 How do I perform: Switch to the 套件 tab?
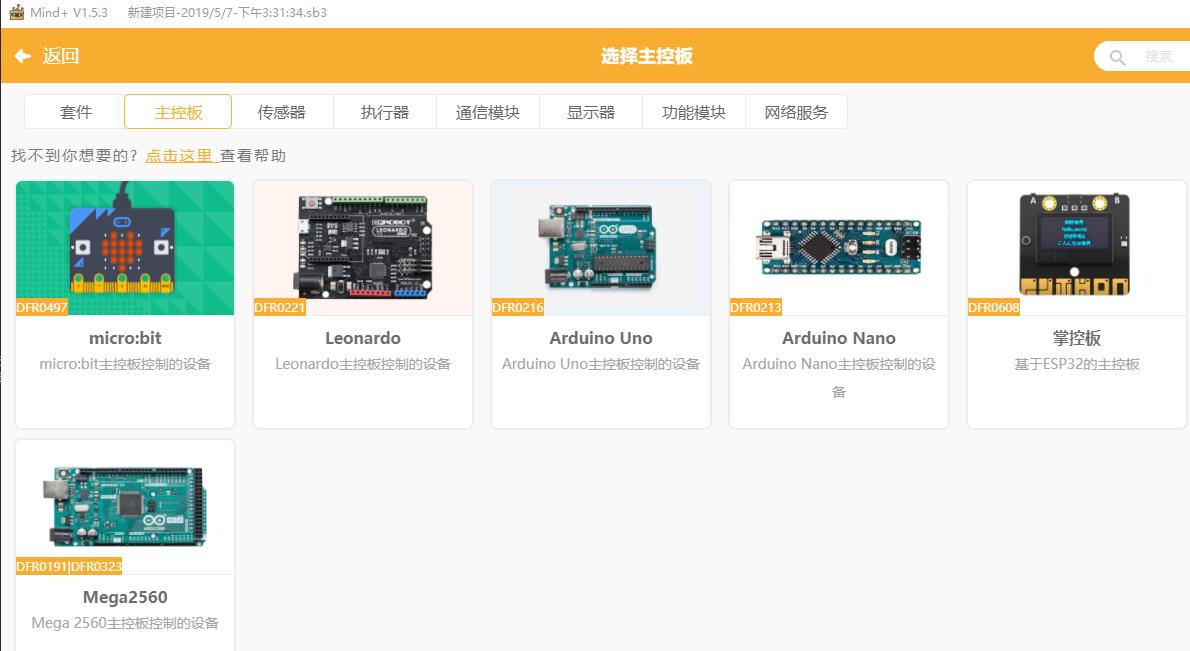click(75, 112)
